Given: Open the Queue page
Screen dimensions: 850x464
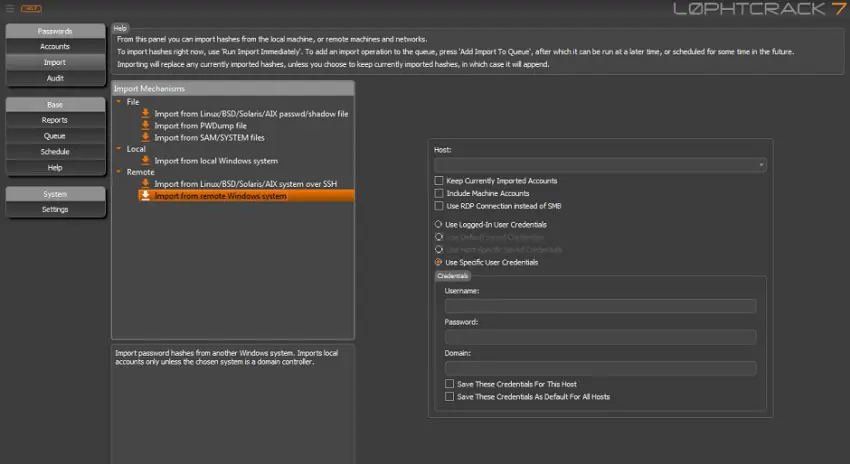Looking at the screenshot, I should 55,136.
